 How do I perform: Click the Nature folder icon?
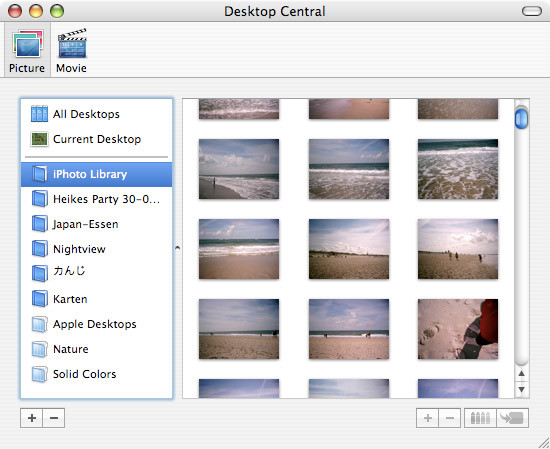pos(39,349)
